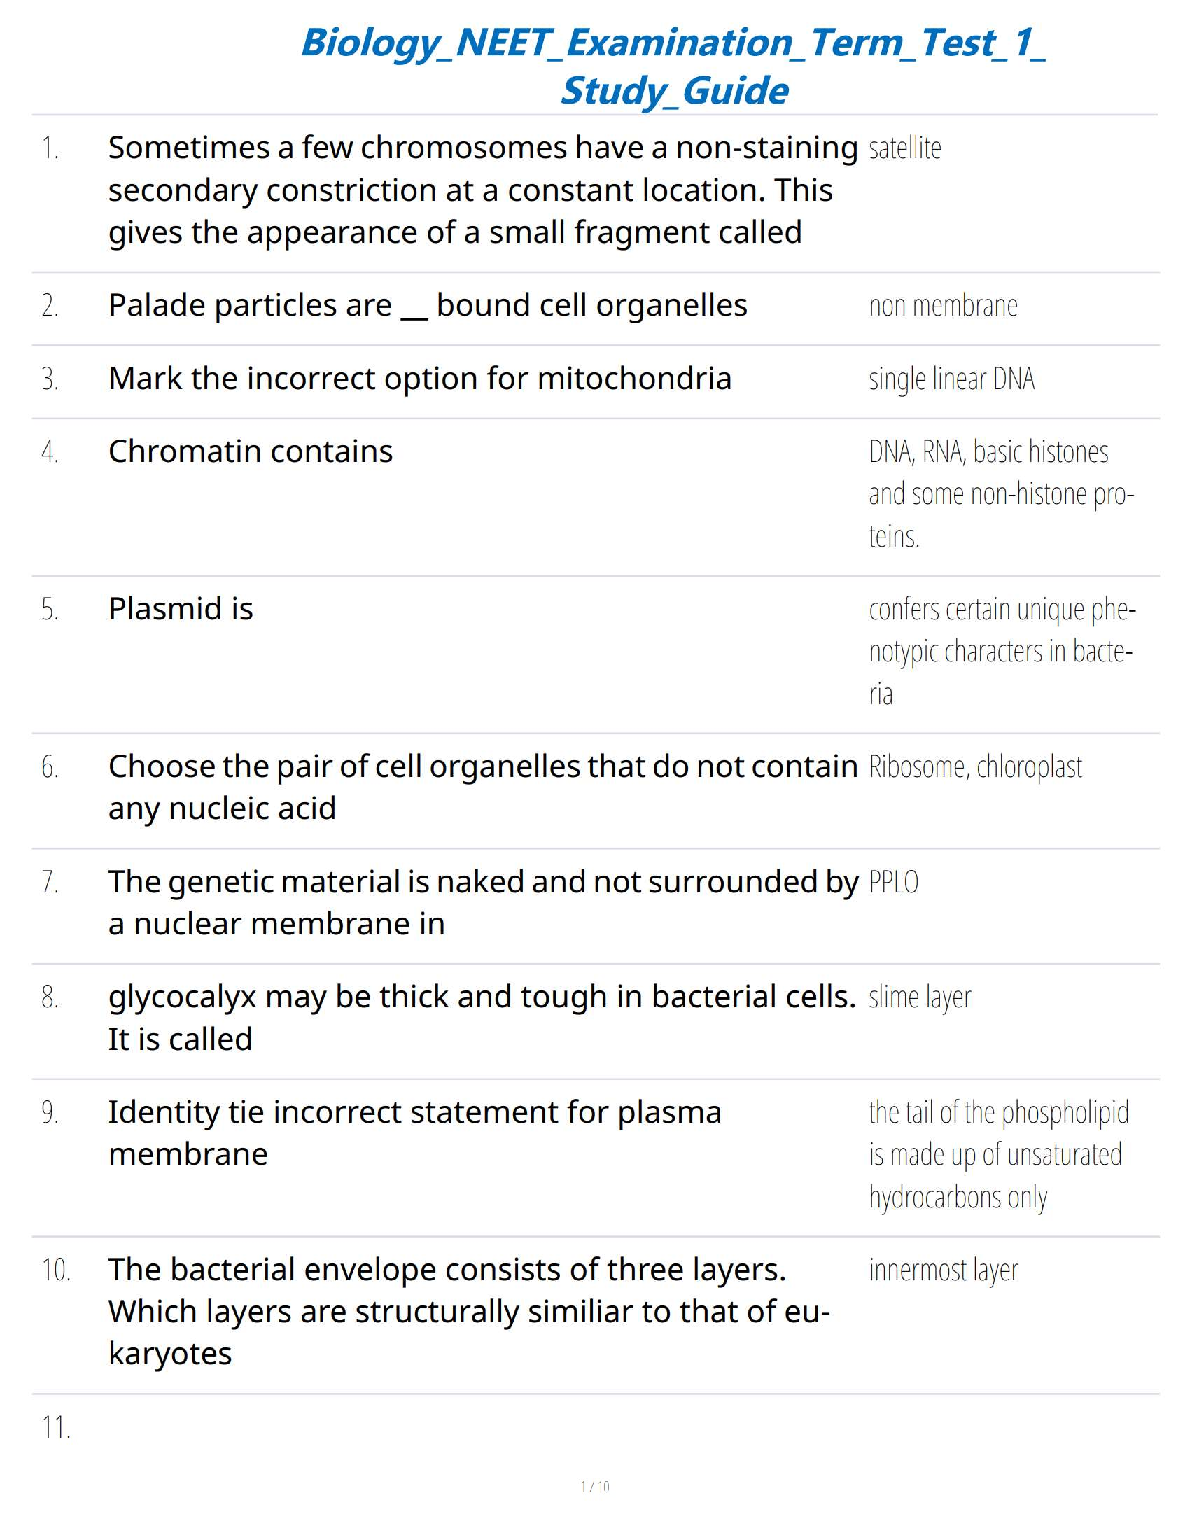Click the glycocalyx question text
The height and width of the screenshot is (1540, 1190).
pos(481,1017)
